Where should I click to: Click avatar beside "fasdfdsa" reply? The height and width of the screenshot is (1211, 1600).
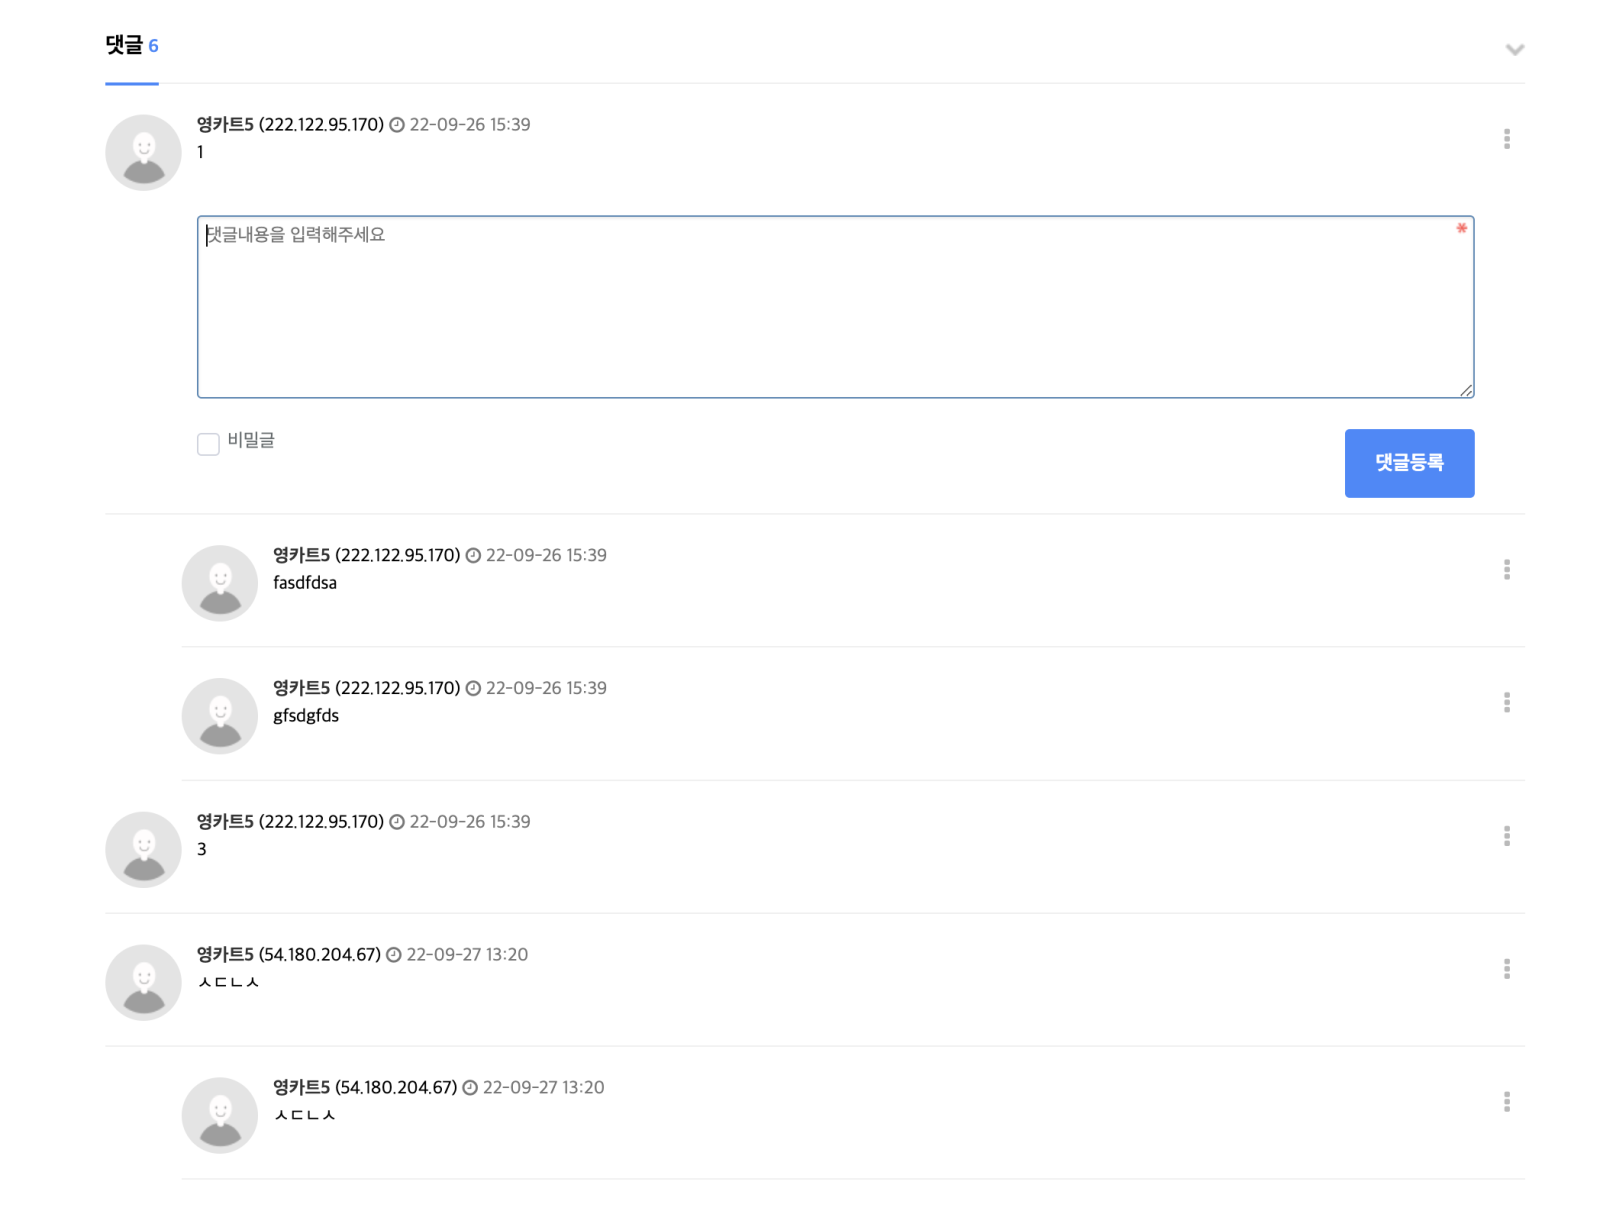pos(220,583)
